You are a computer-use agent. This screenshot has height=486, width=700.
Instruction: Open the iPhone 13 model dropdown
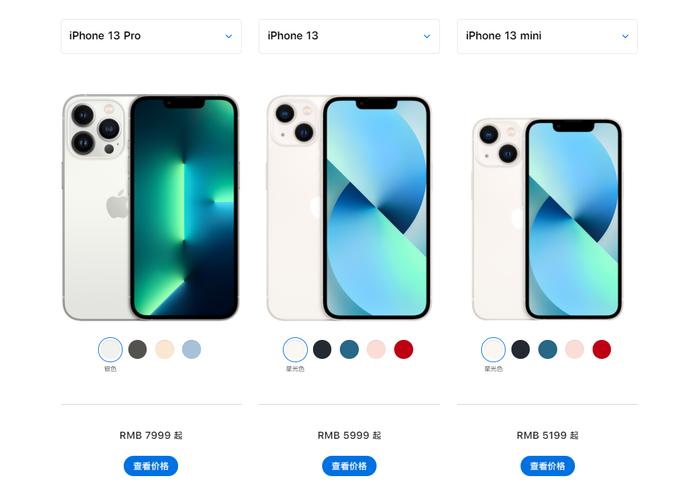pos(349,36)
